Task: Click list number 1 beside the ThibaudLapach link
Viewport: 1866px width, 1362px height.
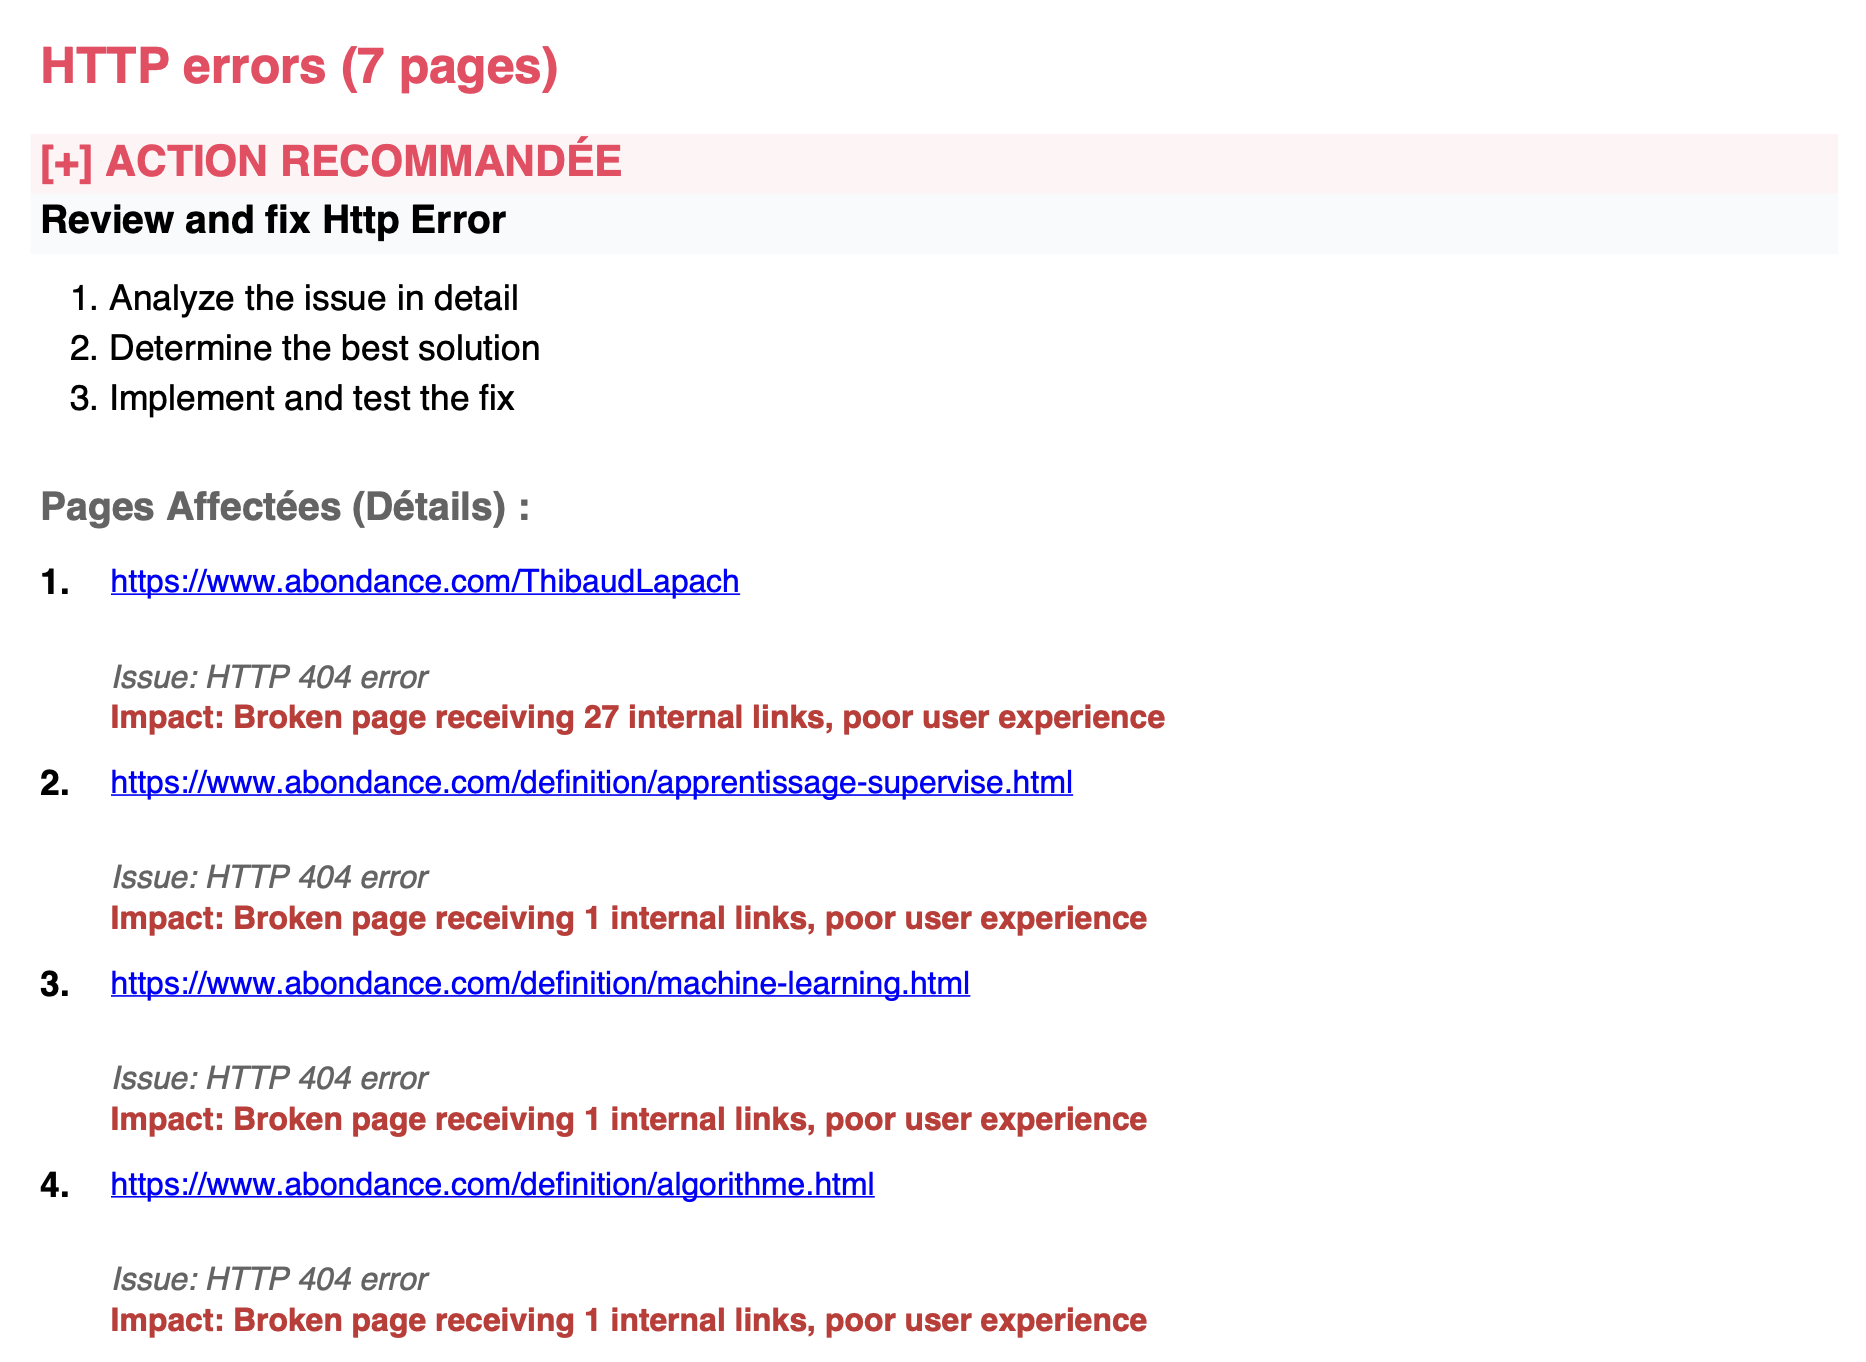Action: pyautogui.click(x=55, y=582)
